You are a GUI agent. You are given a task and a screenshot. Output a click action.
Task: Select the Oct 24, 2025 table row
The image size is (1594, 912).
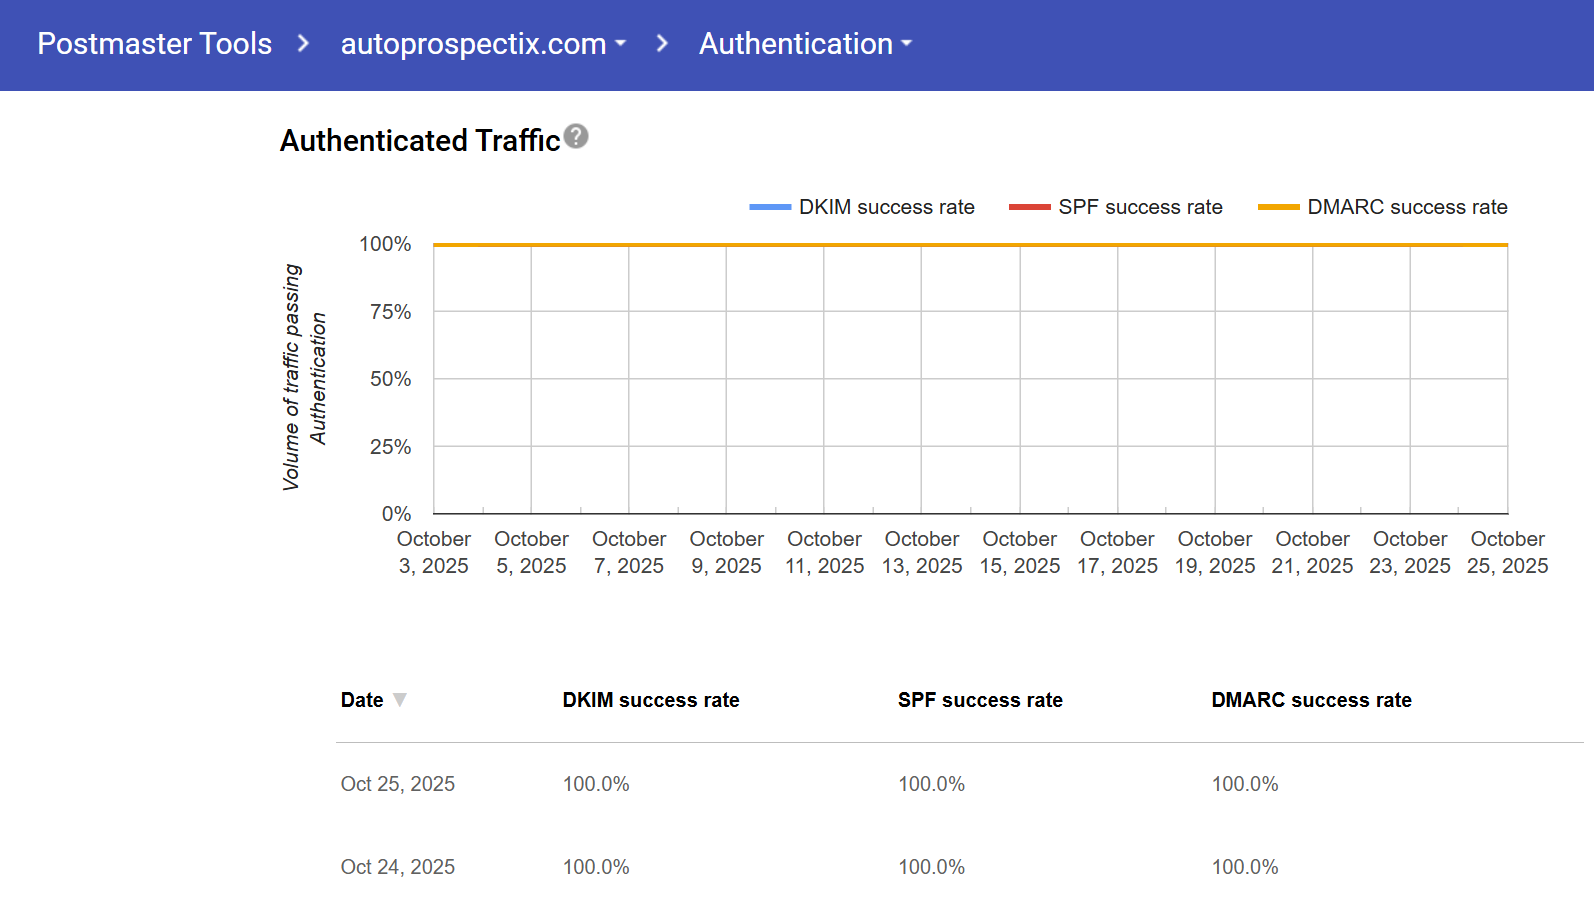(x=398, y=867)
